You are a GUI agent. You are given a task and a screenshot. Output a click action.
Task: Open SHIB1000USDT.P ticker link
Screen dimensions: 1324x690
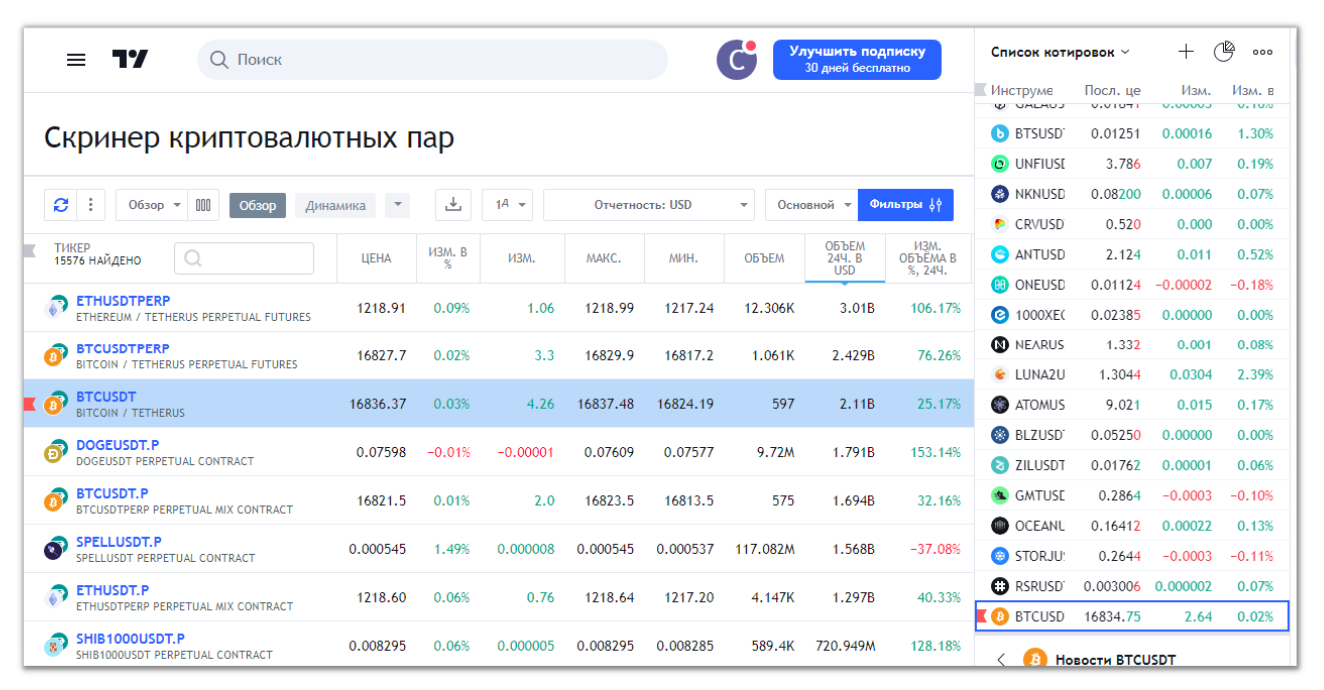tap(130, 638)
